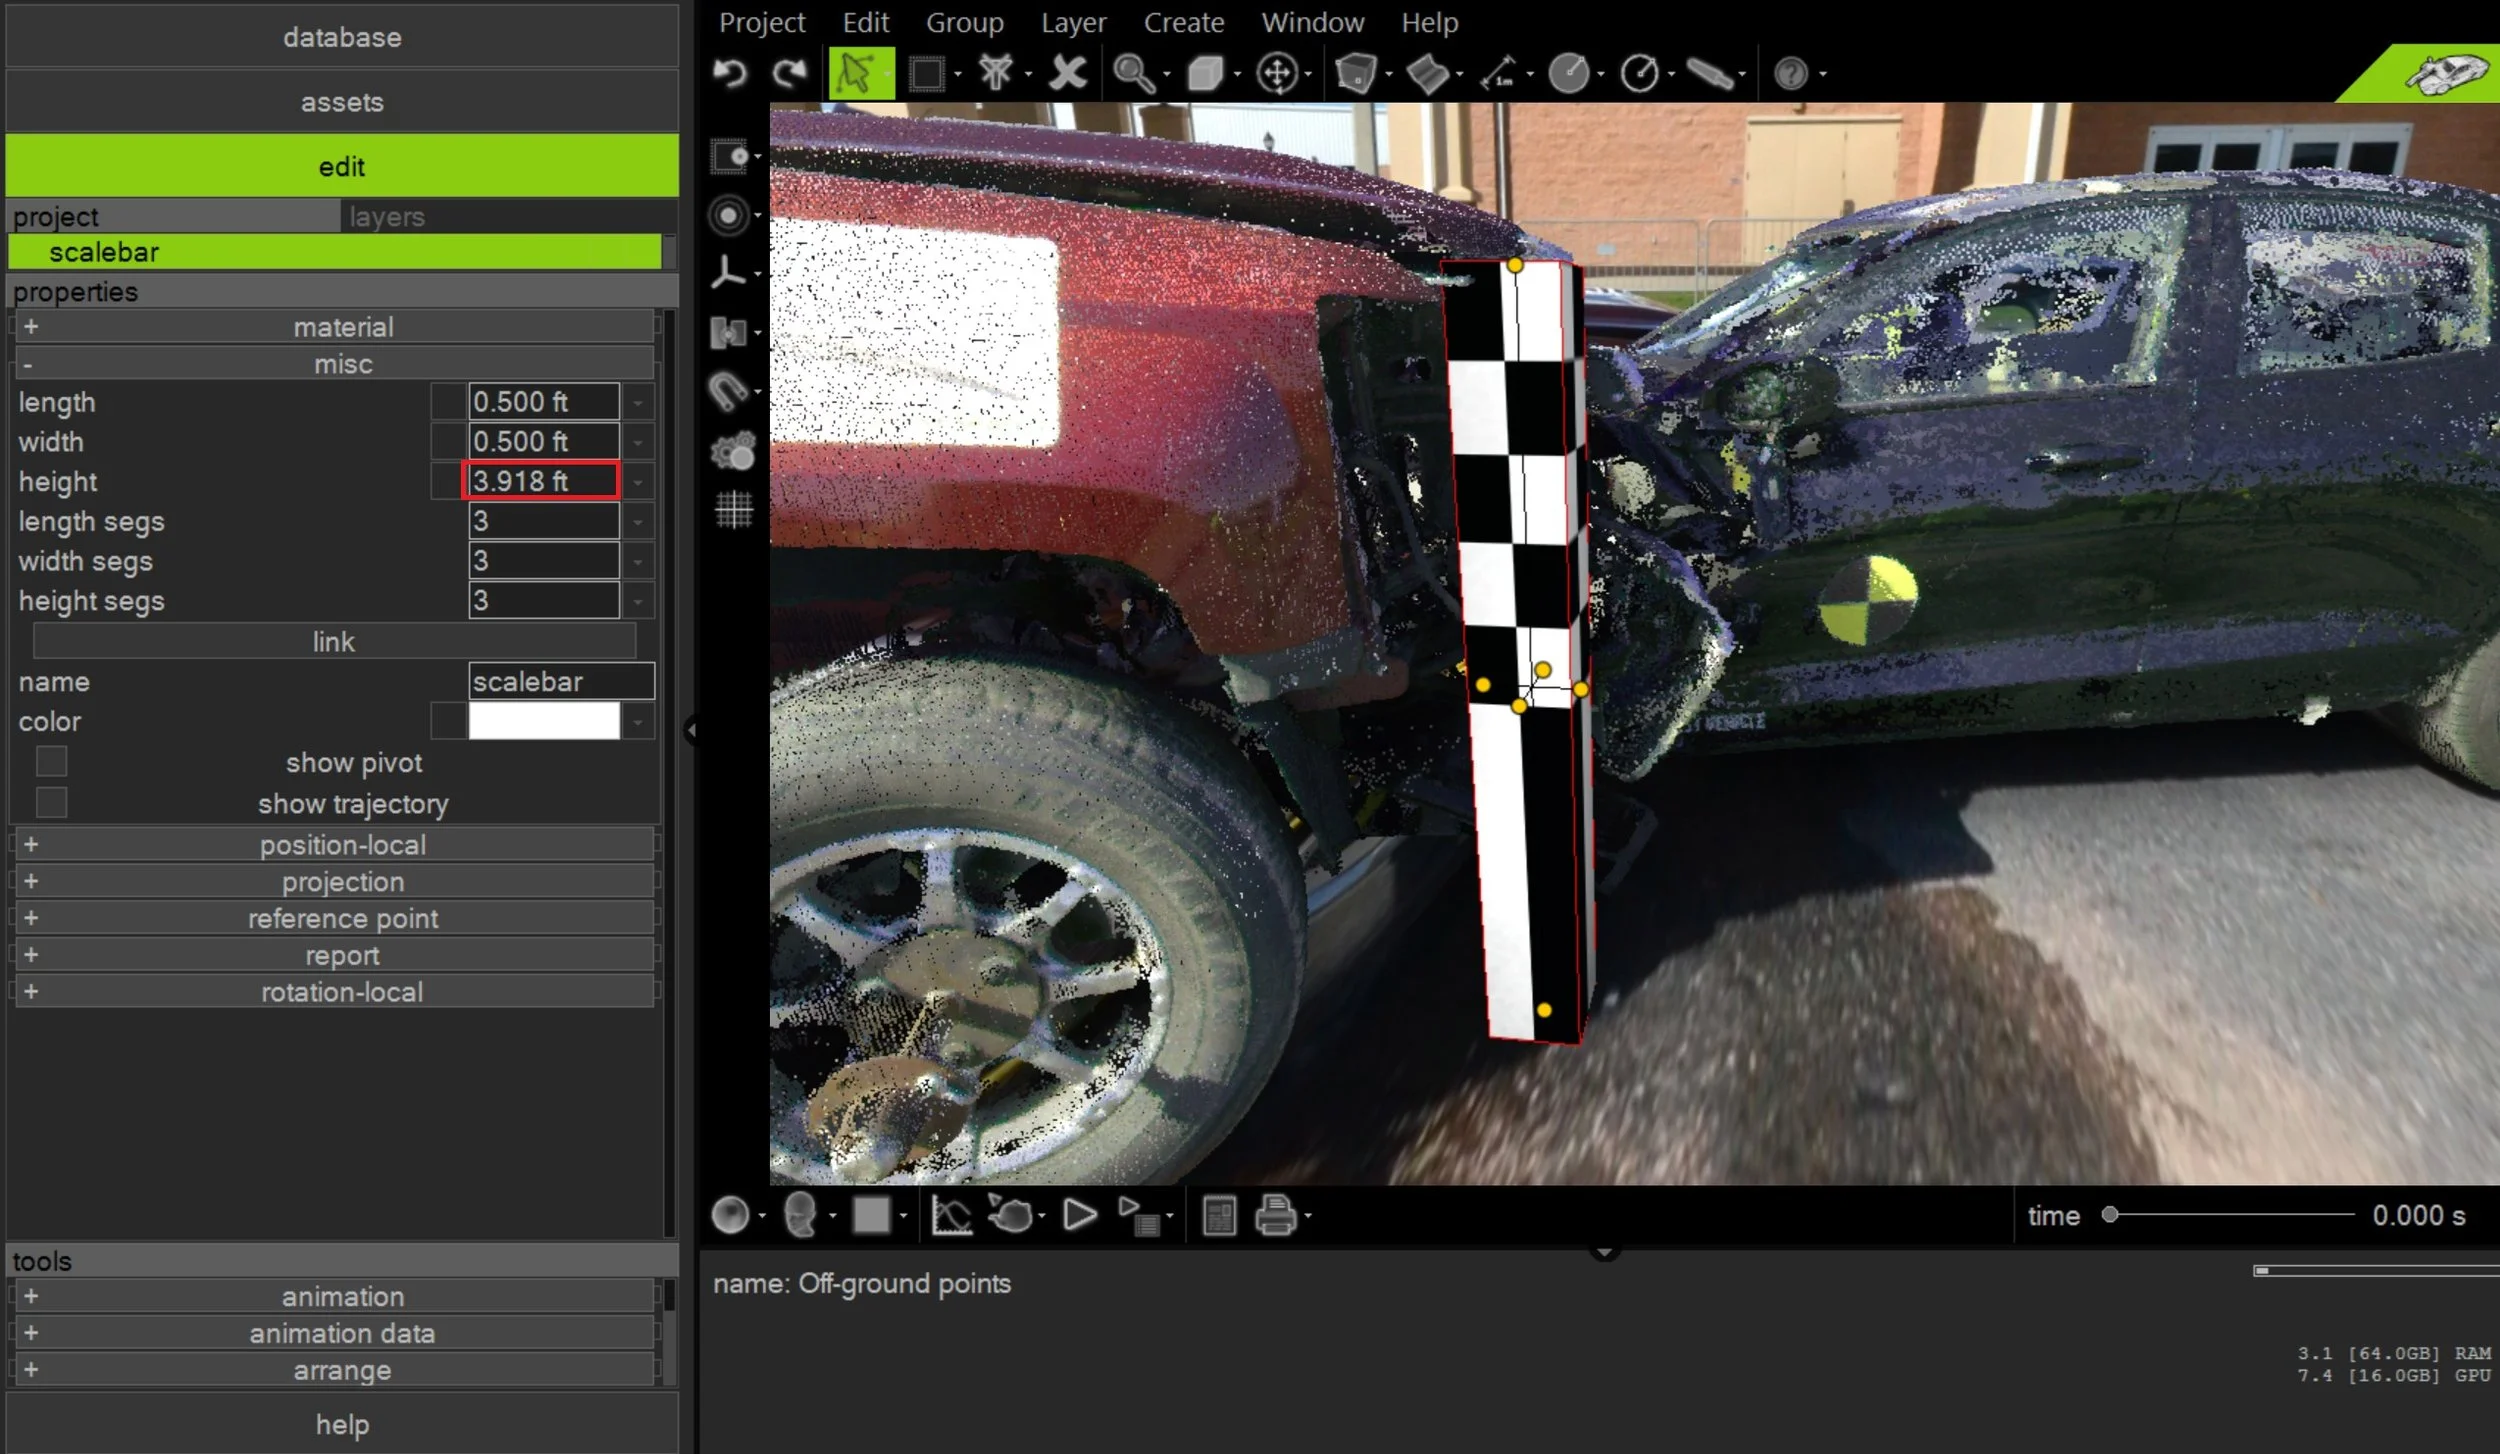Select the arrow selection tool
The width and height of the screenshot is (2500, 1454).
click(x=858, y=73)
